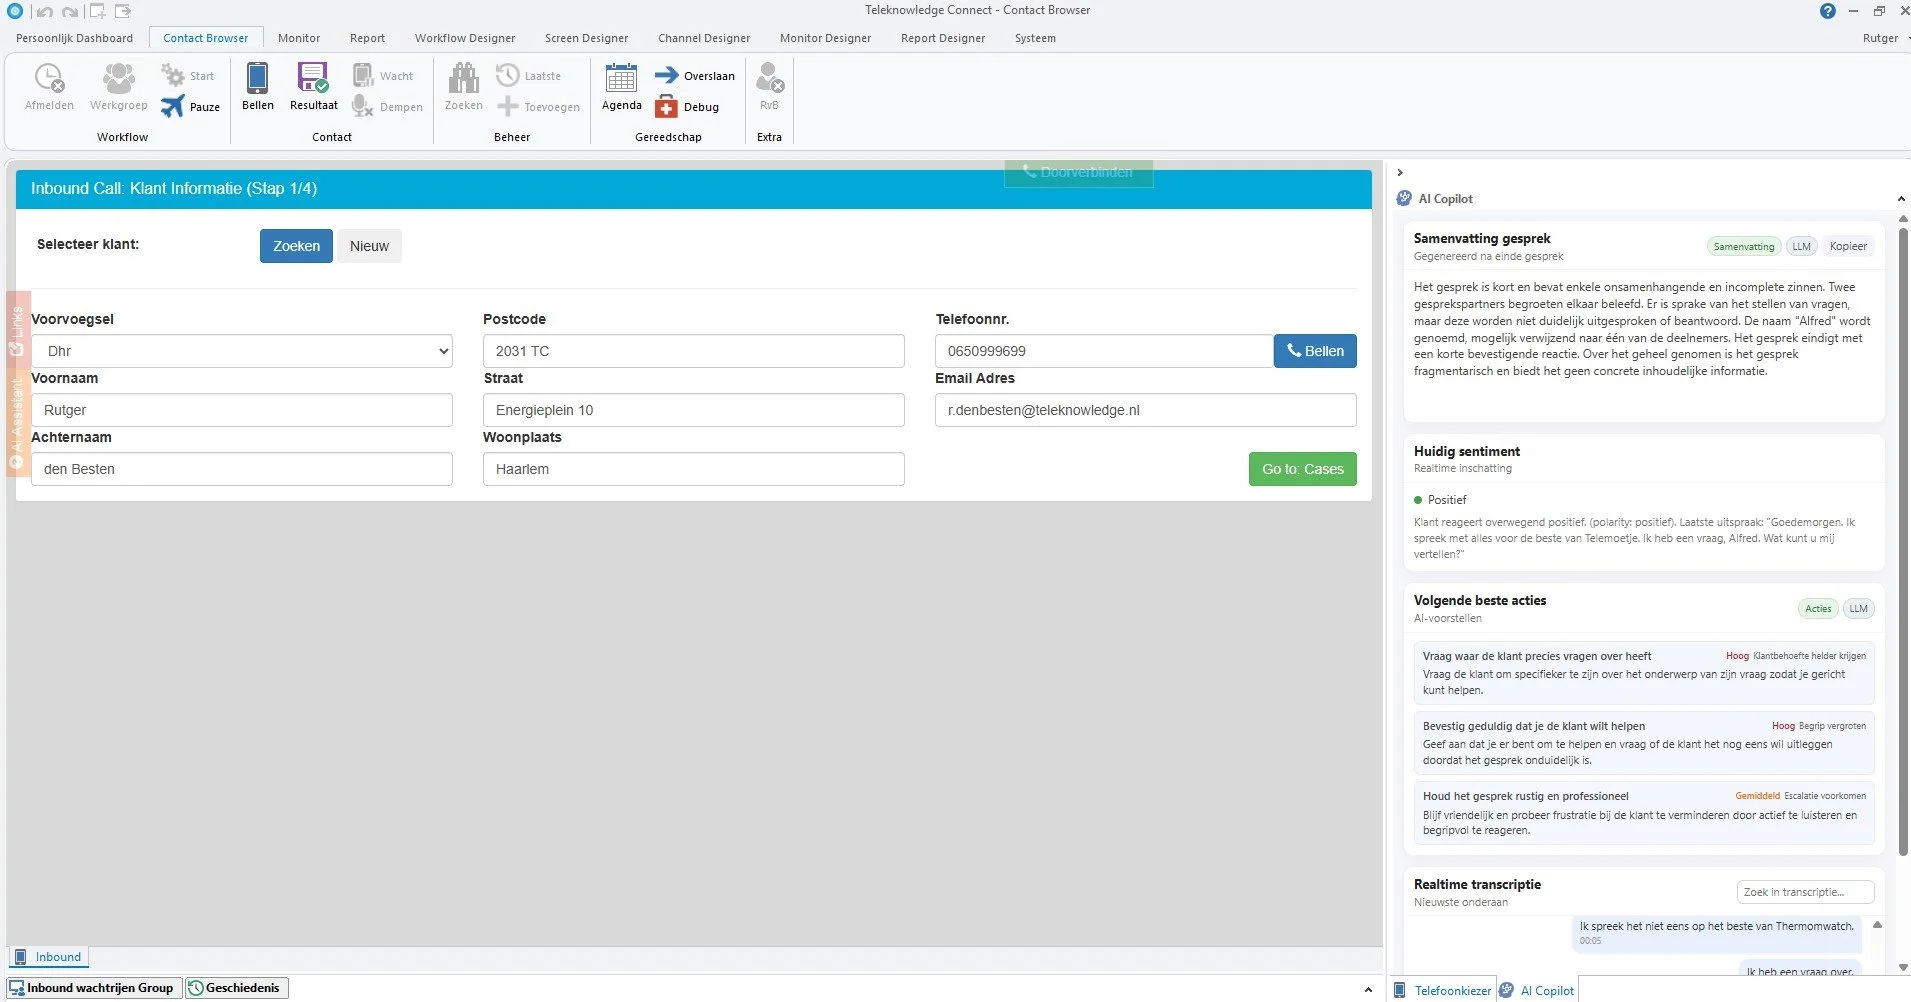Viewport: 1911px width, 1002px height.
Task: Open the Geschiedenis tab
Action: pos(236,988)
